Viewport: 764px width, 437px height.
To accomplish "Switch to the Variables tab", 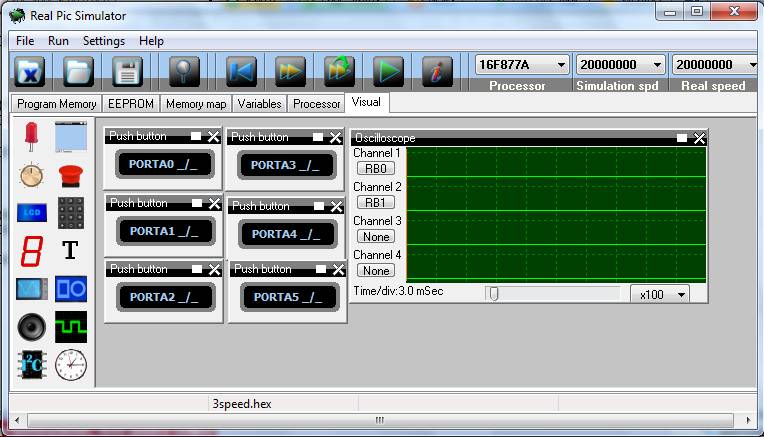I will [259, 104].
